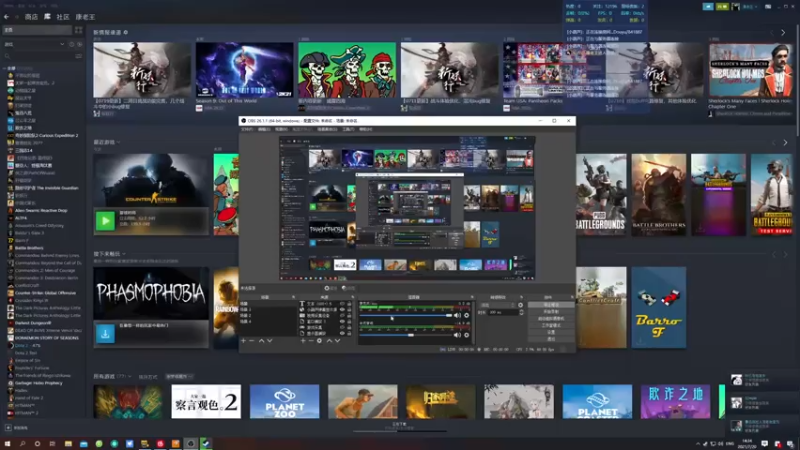This screenshot has height=450, width=800.
Task: Open the scene transition type dropdown
Action: coord(497,305)
